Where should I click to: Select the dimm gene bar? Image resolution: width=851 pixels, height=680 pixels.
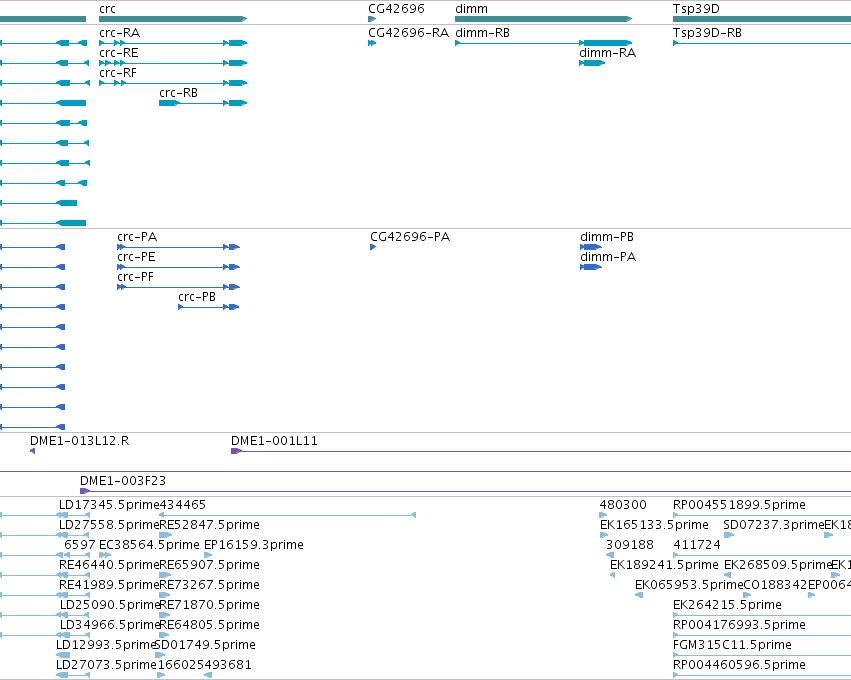543,19
